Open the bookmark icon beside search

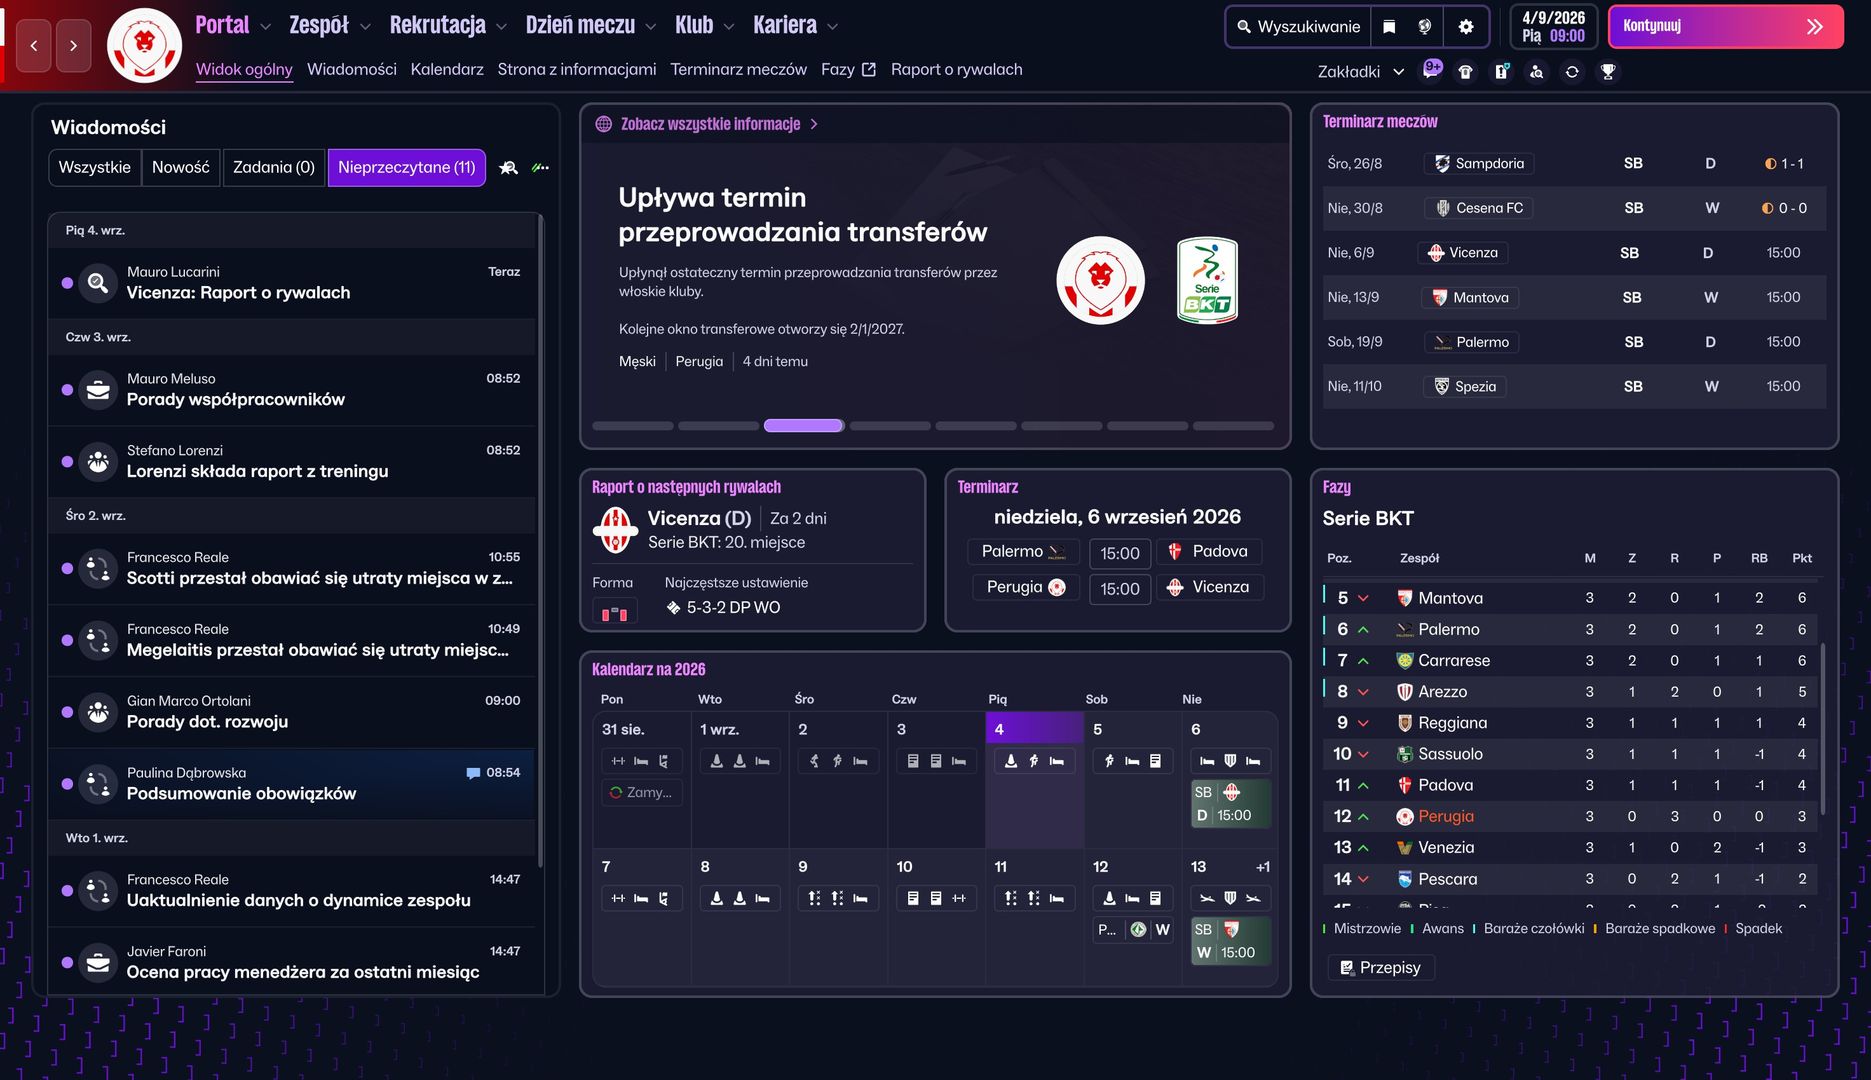click(1389, 27)
